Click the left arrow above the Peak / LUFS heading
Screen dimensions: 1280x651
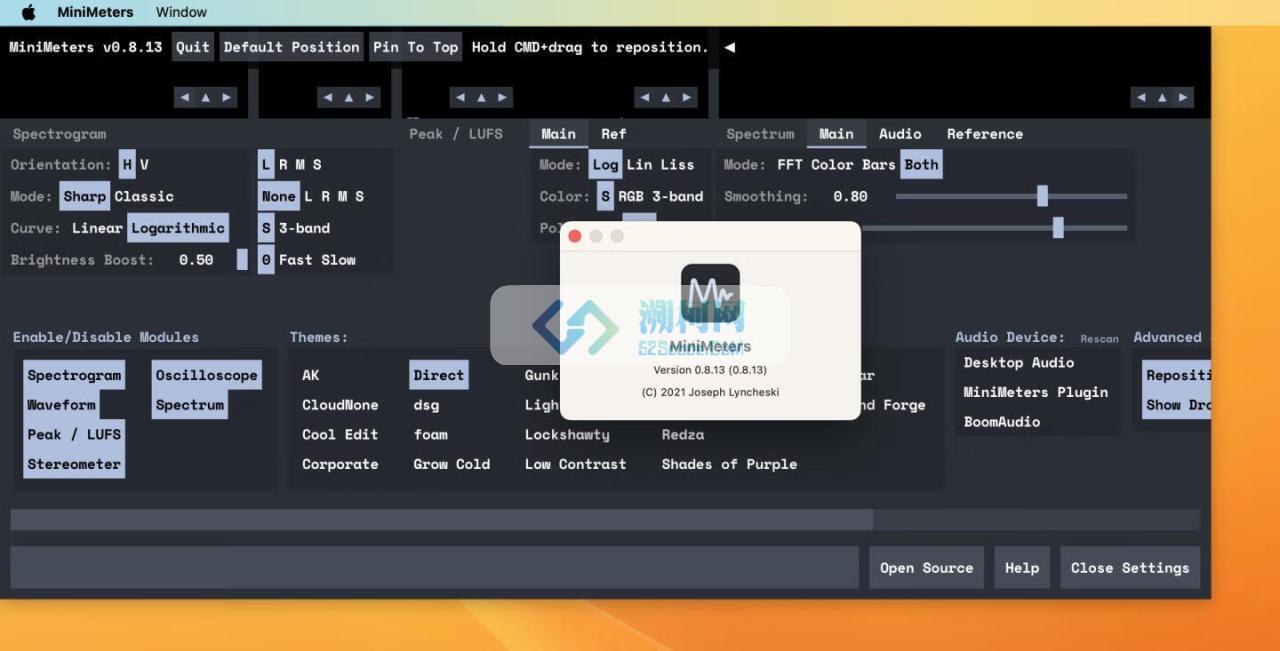point(460,97)
